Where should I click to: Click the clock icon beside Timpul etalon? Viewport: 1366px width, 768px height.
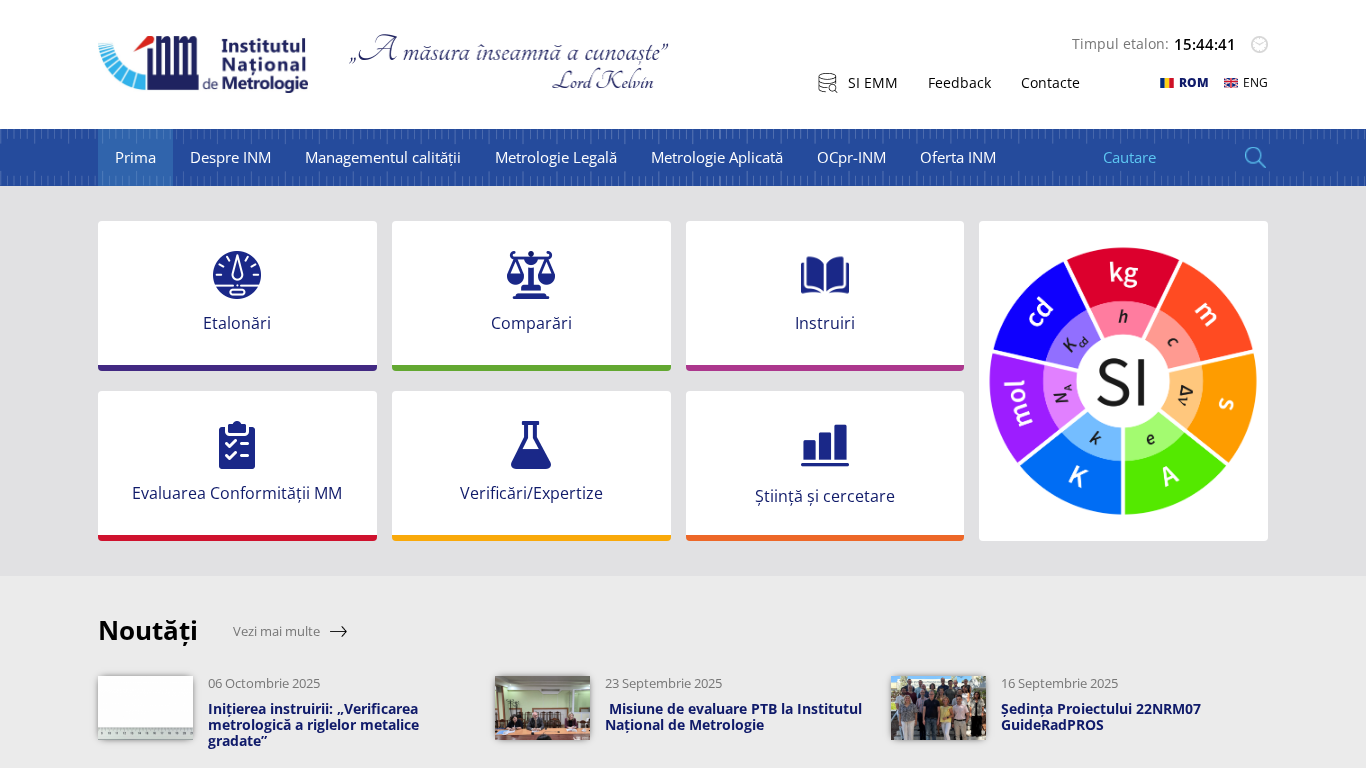[x=1259, y=44]
